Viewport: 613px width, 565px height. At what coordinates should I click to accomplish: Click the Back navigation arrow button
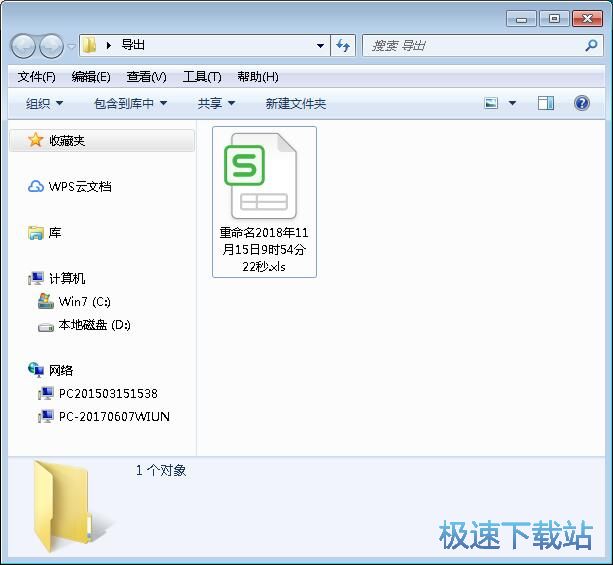click(x=23, y=46)
